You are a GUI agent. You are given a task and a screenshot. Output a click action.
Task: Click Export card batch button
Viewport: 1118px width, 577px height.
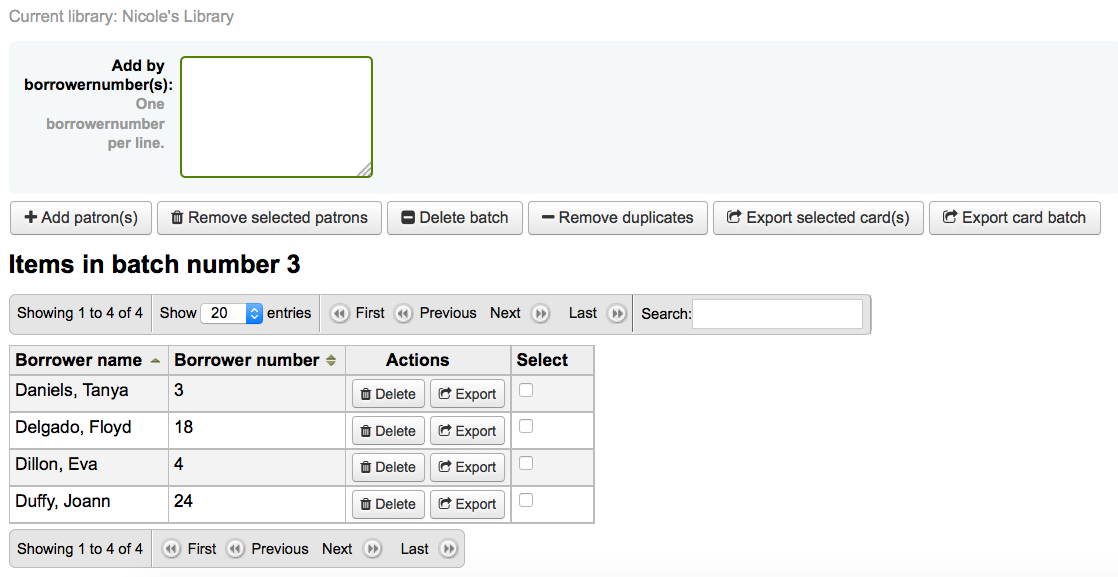tap(1014, 218)
